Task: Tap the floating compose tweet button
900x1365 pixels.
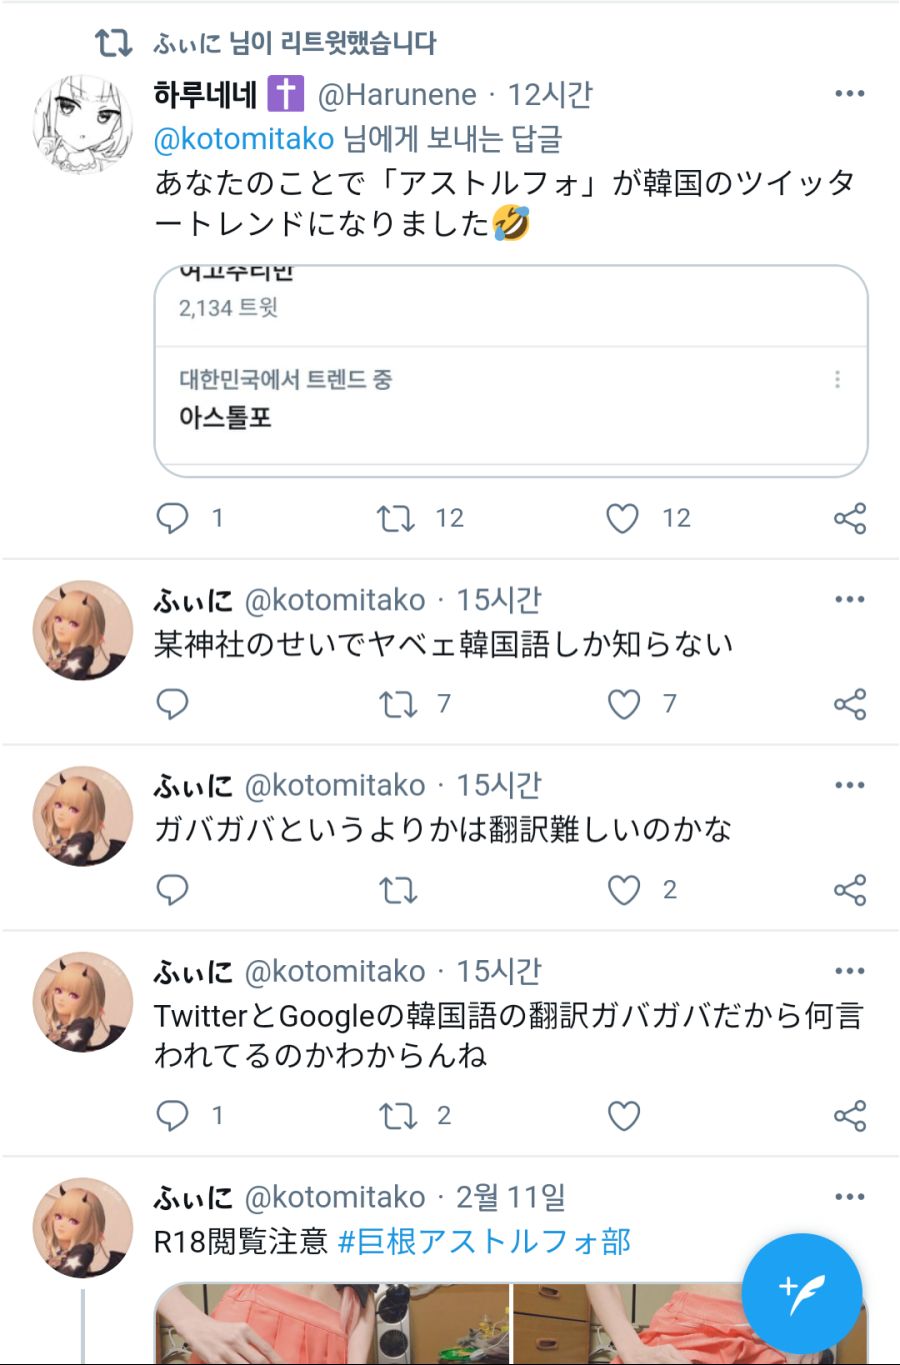Action: click(801, 1292)
